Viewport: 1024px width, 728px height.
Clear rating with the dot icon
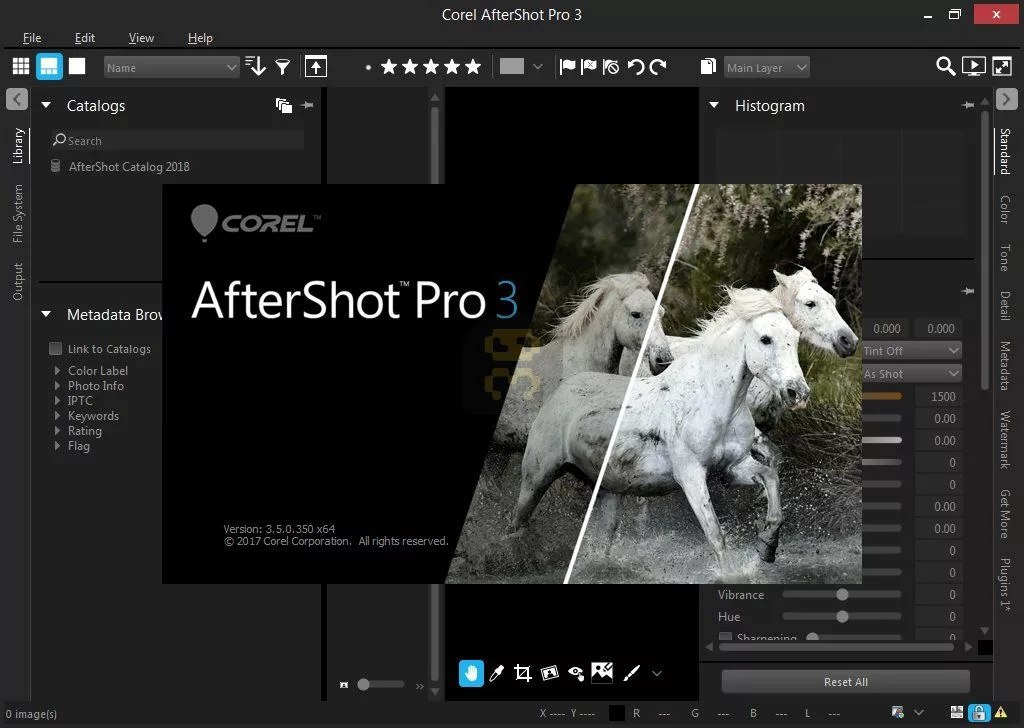[368, 67]
